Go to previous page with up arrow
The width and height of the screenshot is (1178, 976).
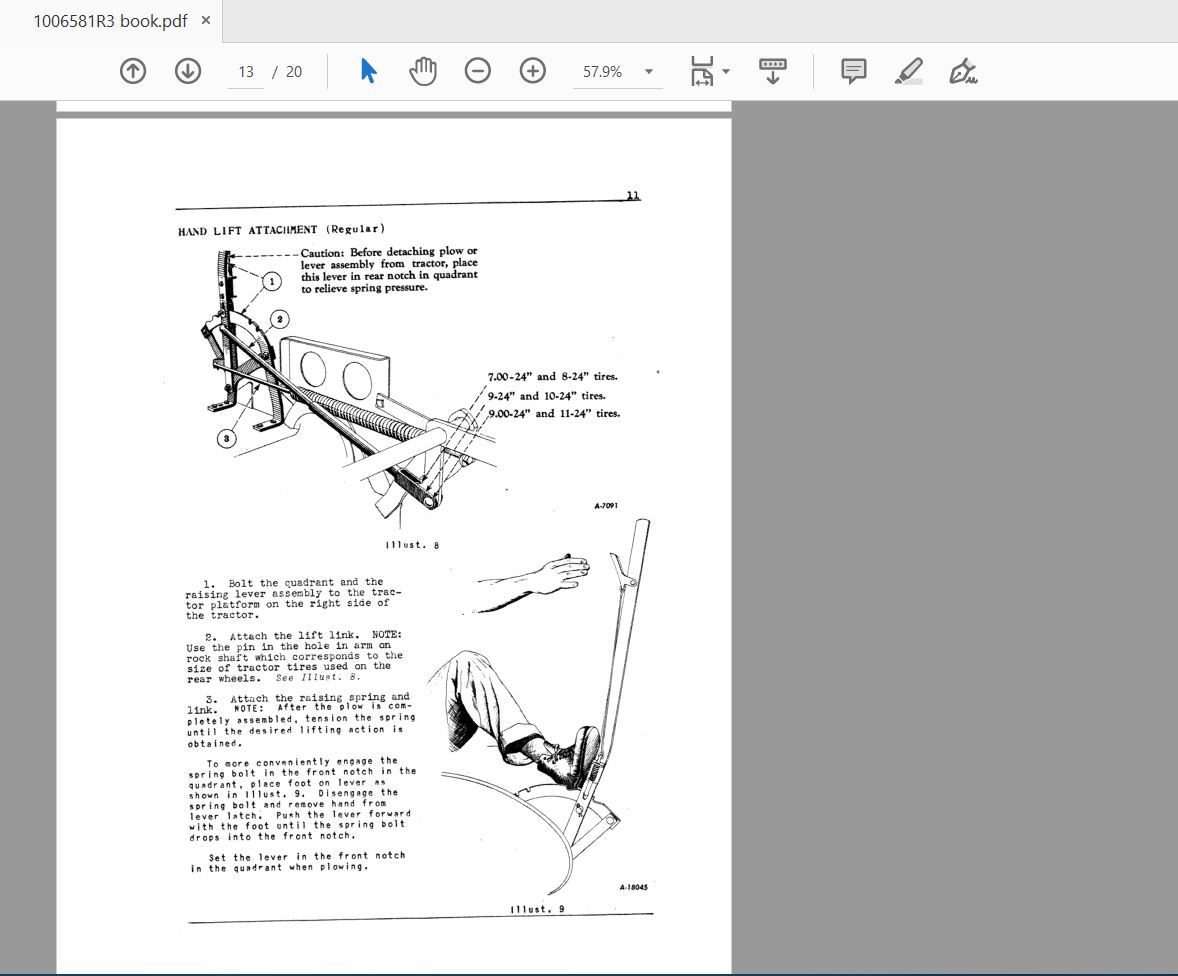click(x=133, y=71)
